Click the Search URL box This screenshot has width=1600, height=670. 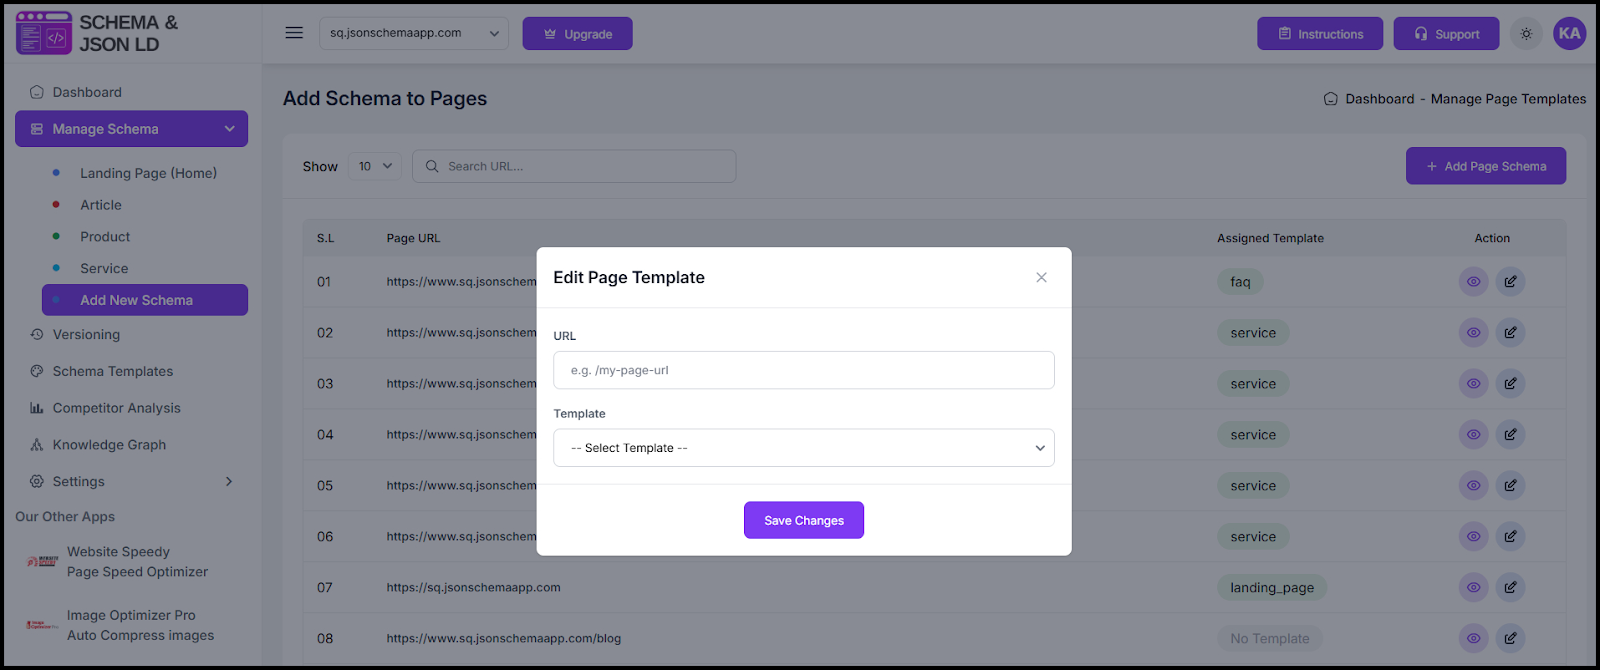(575, 167)
